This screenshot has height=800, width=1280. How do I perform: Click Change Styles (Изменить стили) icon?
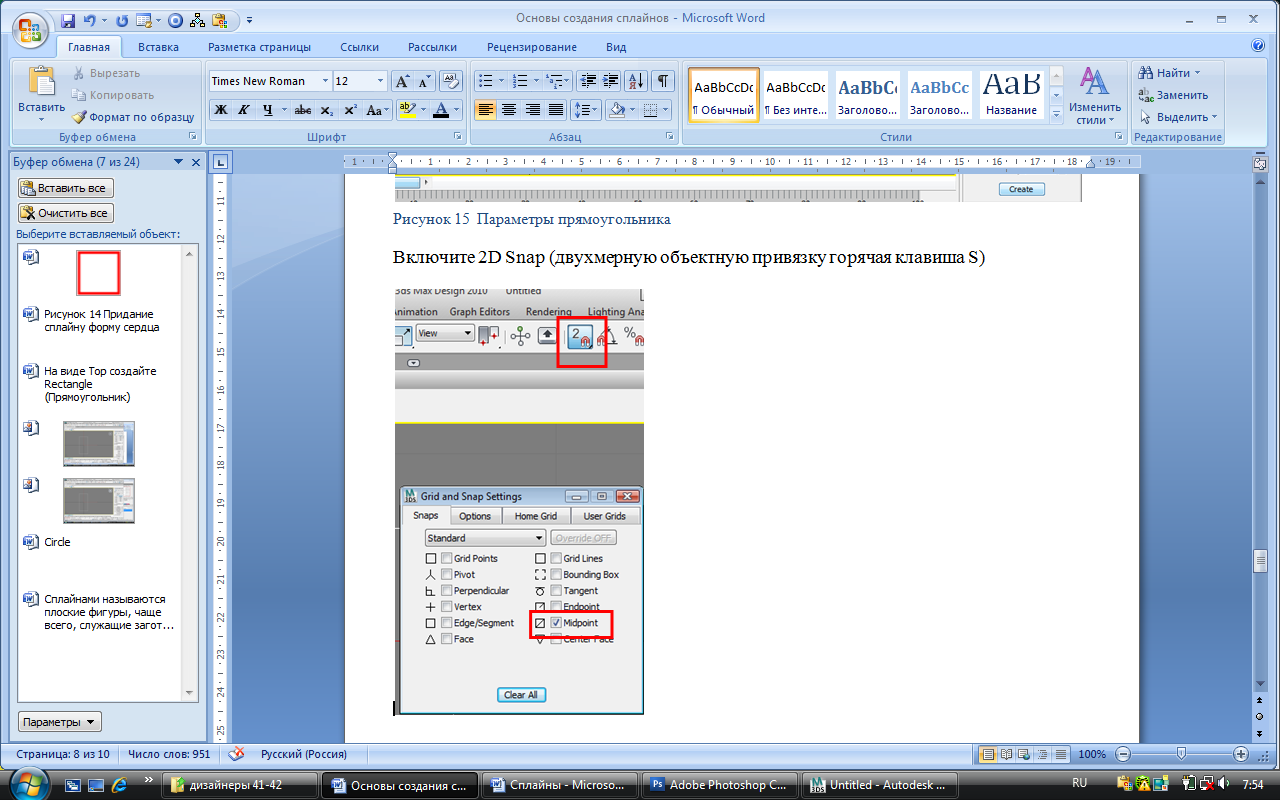coord(1095,83)
